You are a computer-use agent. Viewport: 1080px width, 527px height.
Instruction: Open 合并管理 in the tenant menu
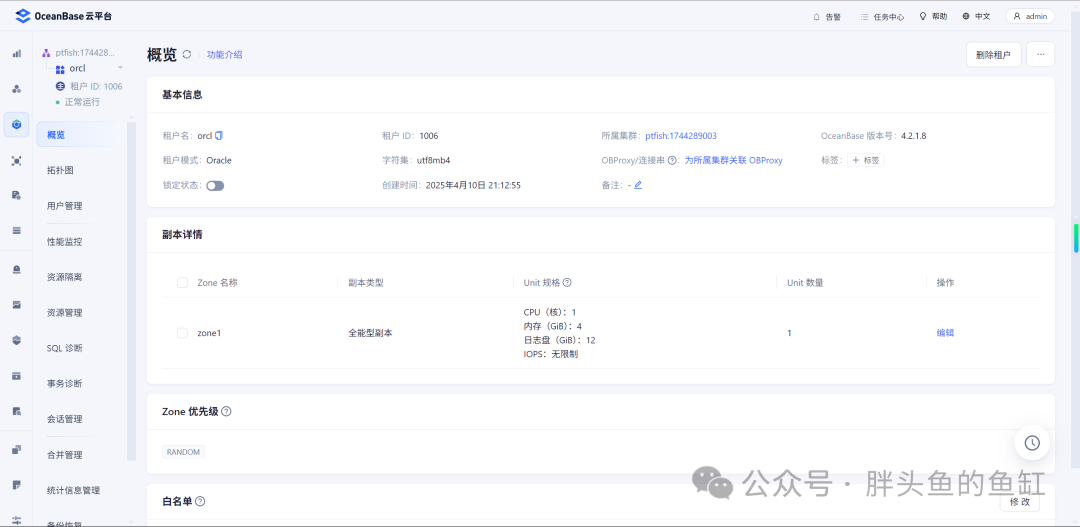click(x=65, y=455)
